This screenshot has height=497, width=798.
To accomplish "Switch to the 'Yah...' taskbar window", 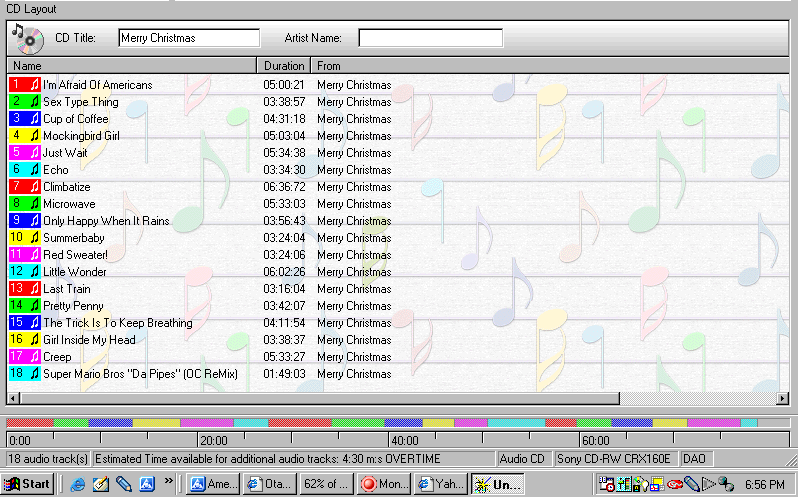I will [440, 484].
